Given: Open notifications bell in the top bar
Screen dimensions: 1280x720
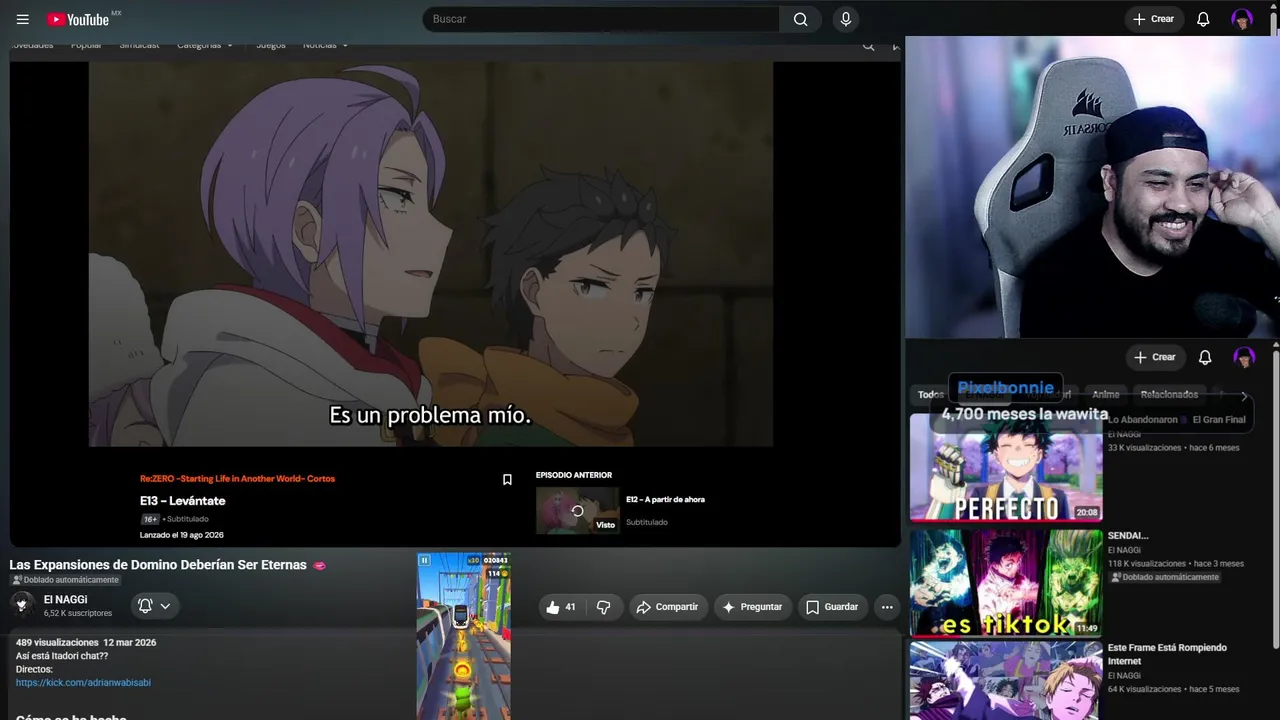Looking at the screenshot, I should [1204, 19].
